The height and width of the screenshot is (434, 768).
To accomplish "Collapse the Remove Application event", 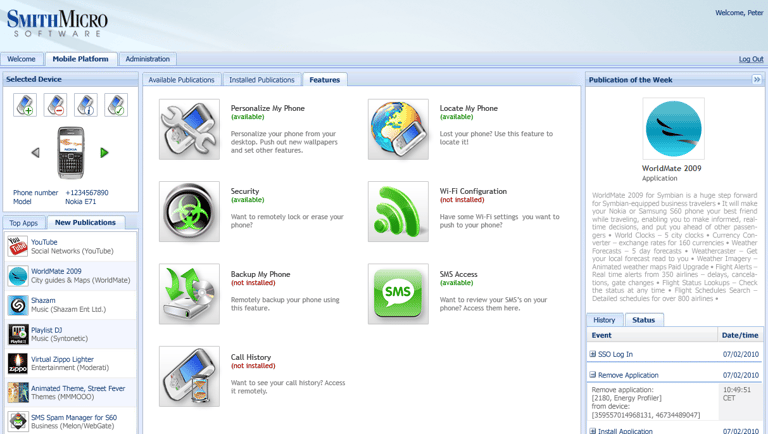I will click(593, 375).
